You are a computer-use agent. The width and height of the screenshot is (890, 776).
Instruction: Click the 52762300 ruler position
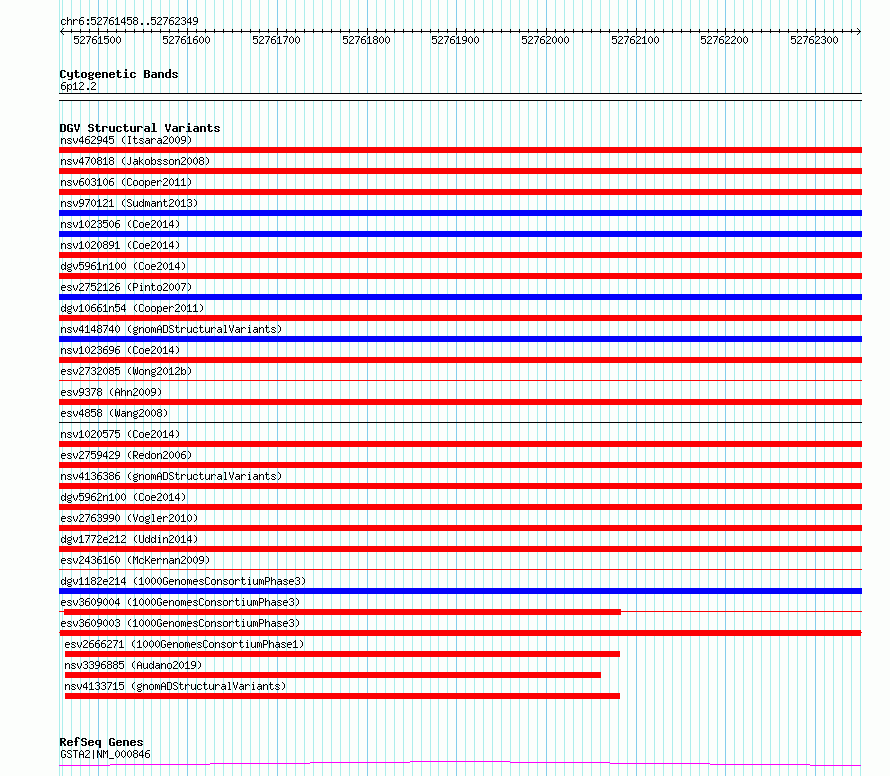[814, 40]
